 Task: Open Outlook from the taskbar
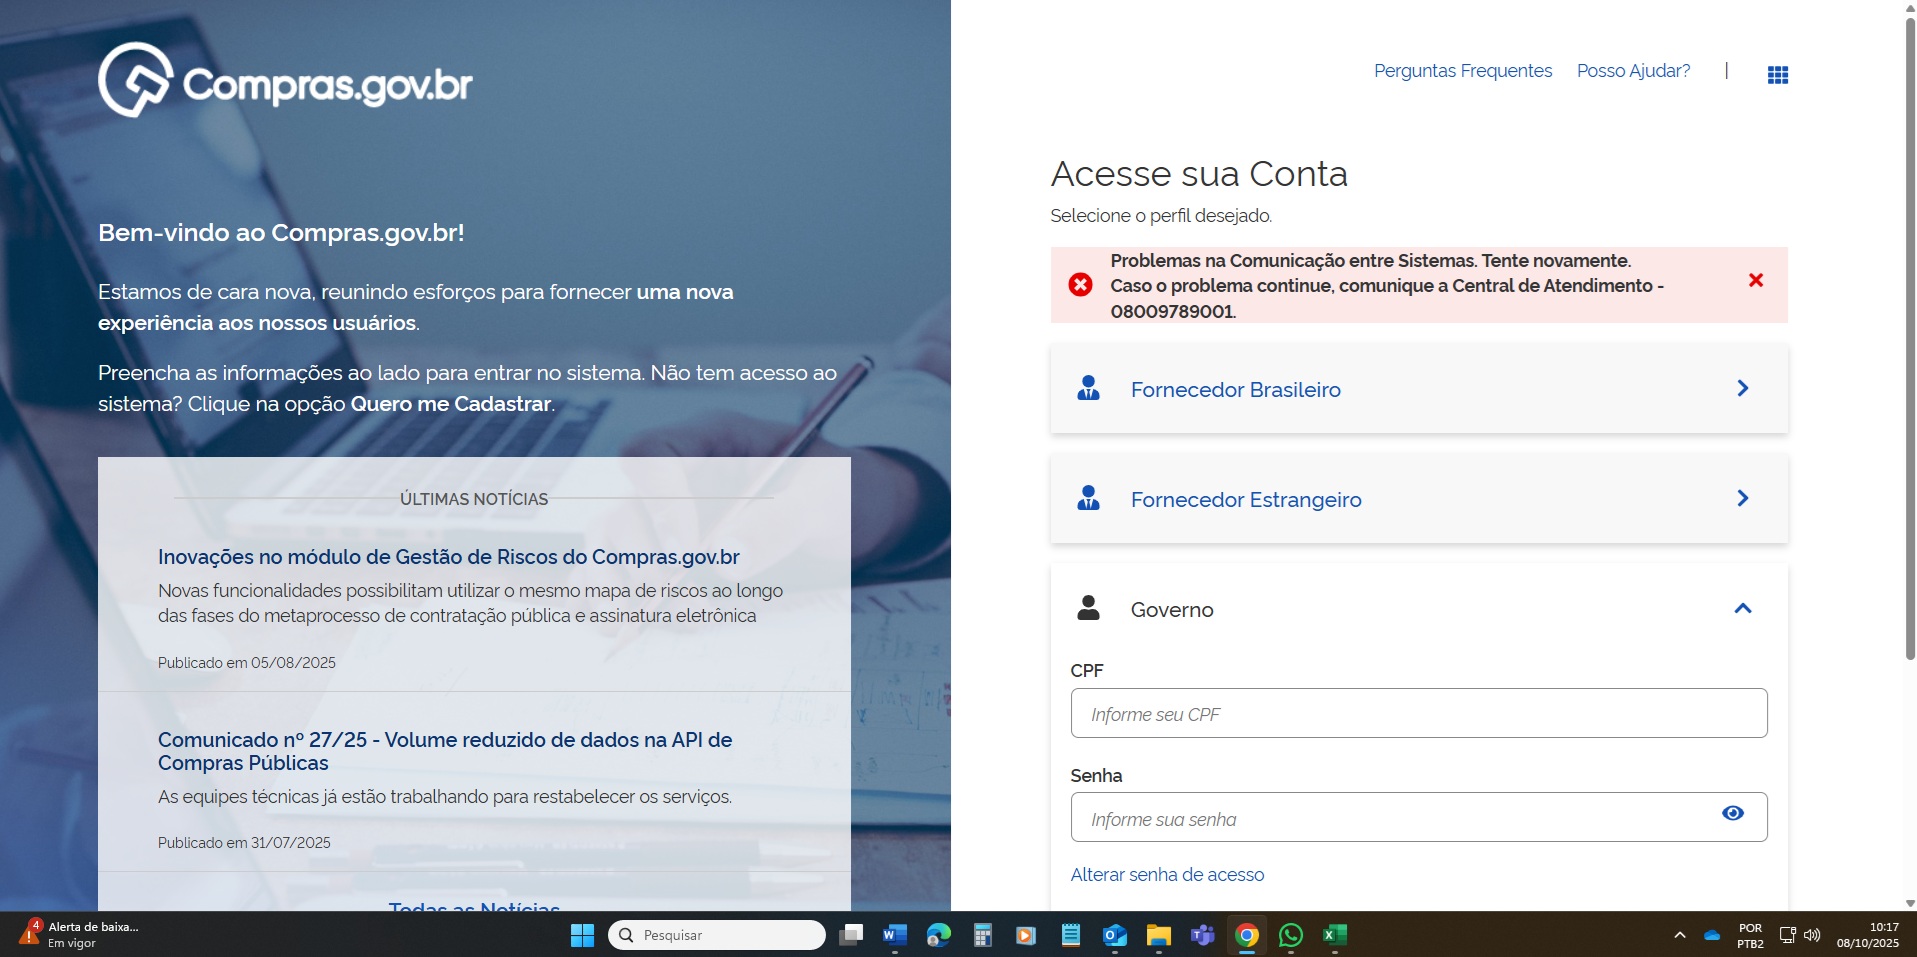coord(1115,935)
